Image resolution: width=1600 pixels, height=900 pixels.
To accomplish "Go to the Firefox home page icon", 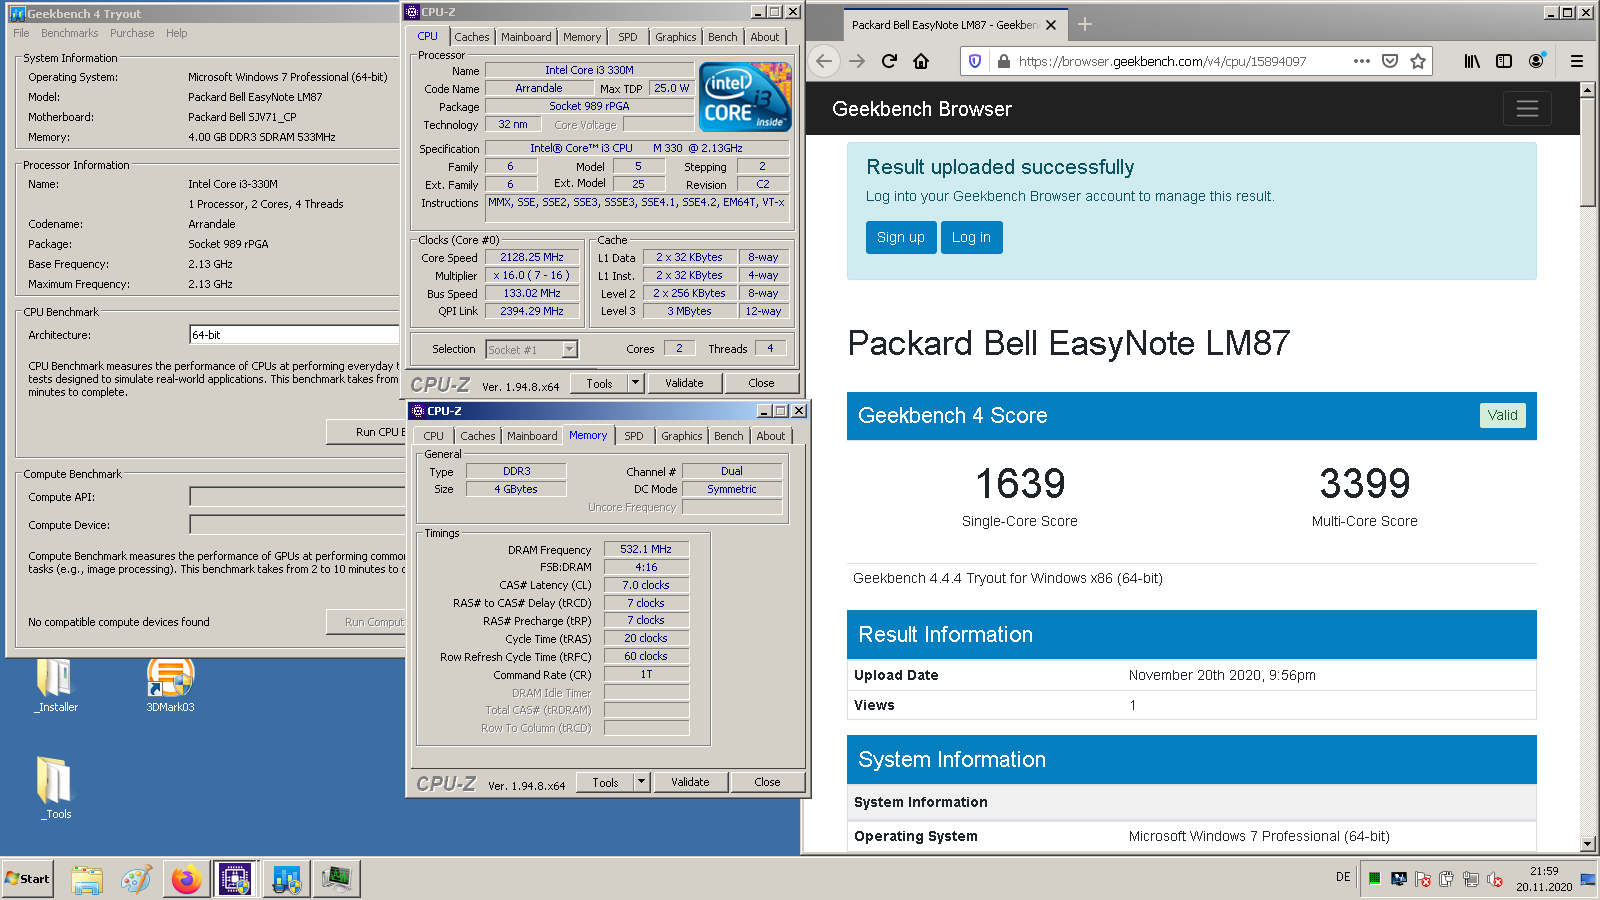I will tap(921, 61).
